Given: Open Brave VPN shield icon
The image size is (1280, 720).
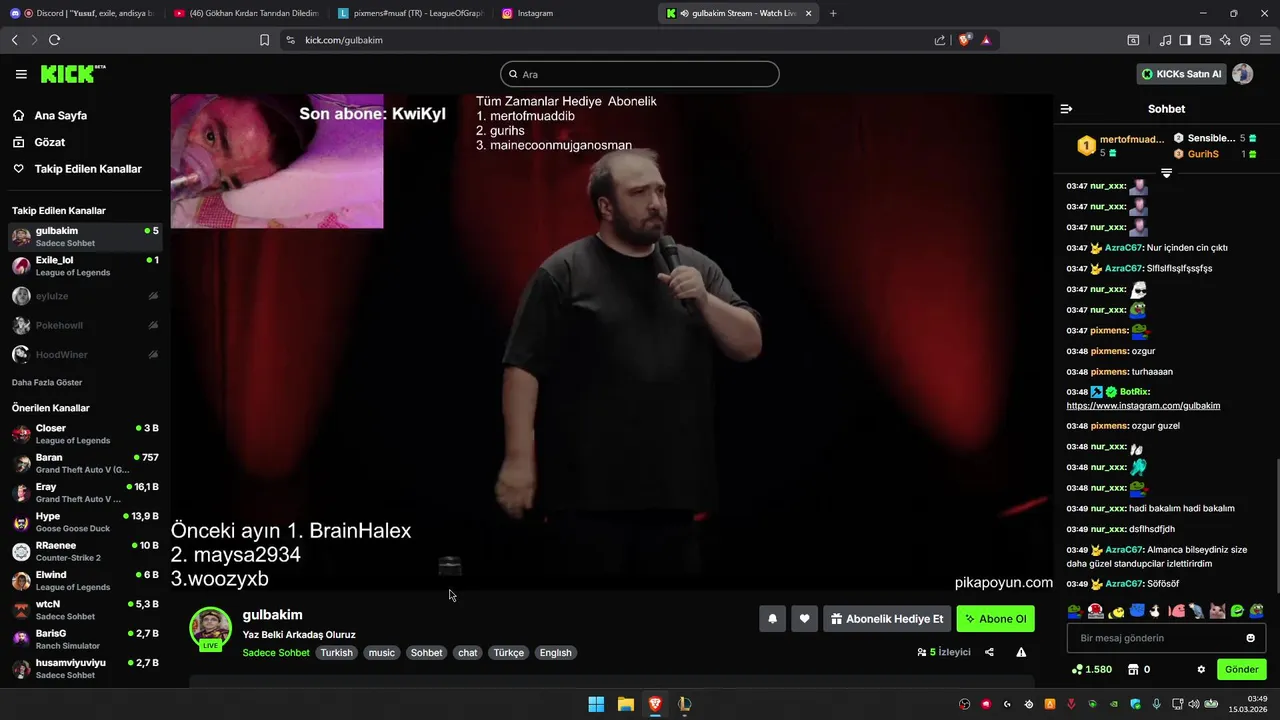Looking at the screenshot, I should tap(1245, 40).
